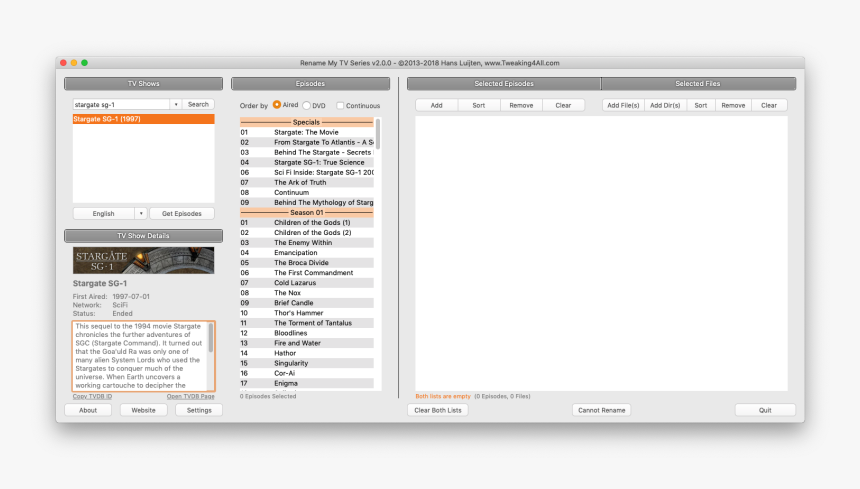
Task: Select the Aired order radio button
Action: pyautogui.click(x=277, y=105)
